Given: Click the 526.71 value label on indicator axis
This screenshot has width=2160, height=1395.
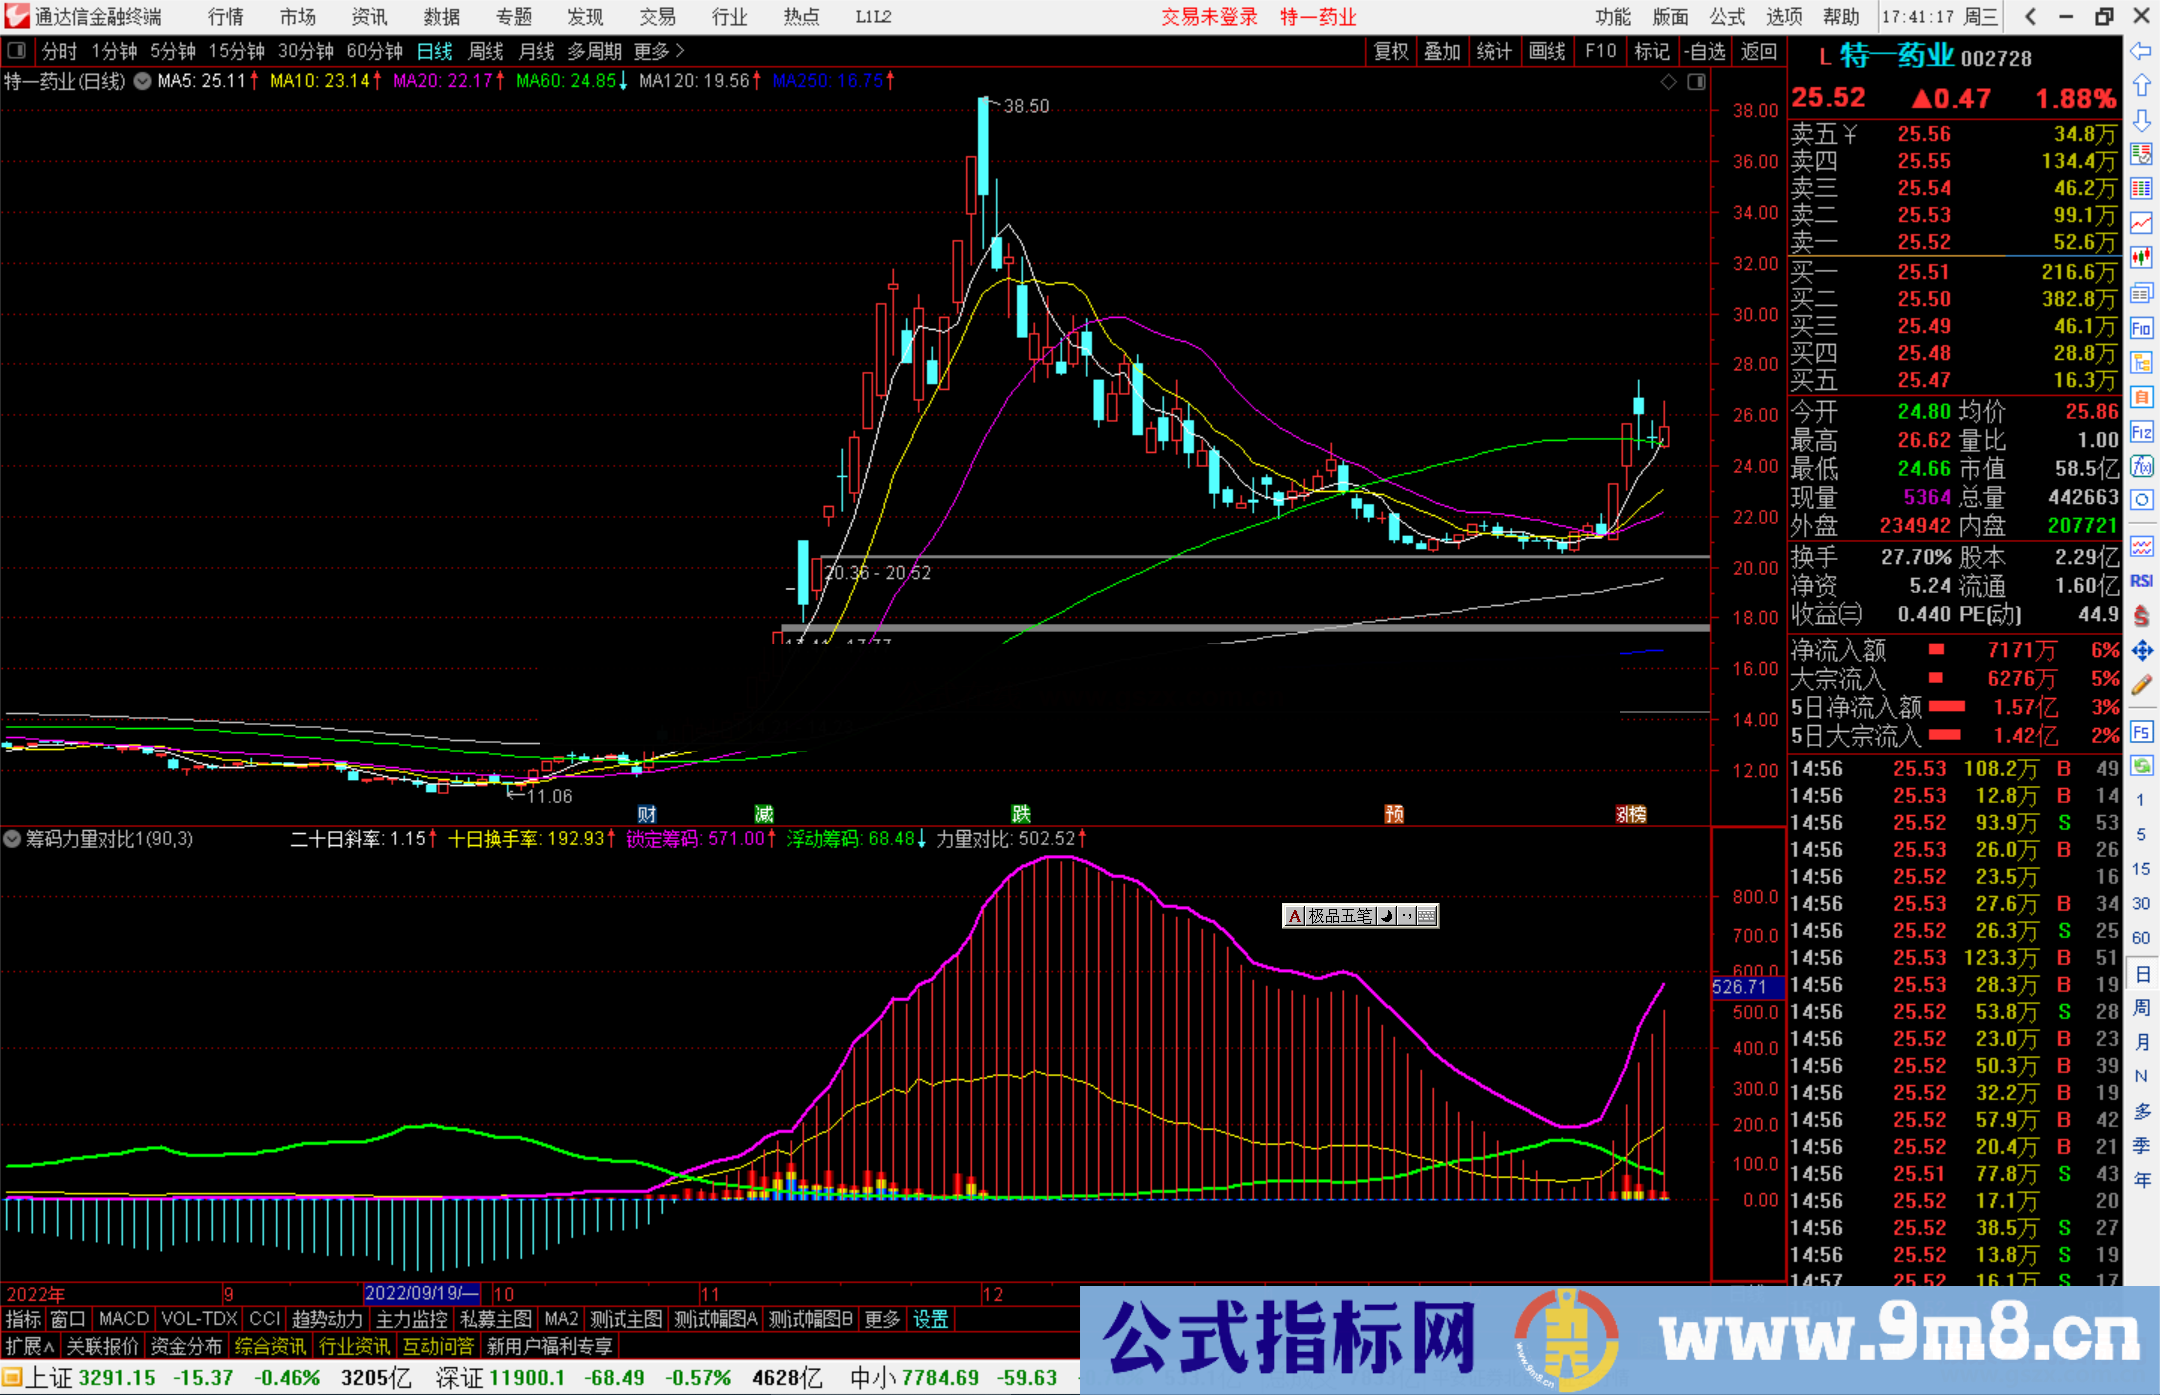Looking at the screenshot, I should [1746, 987].
